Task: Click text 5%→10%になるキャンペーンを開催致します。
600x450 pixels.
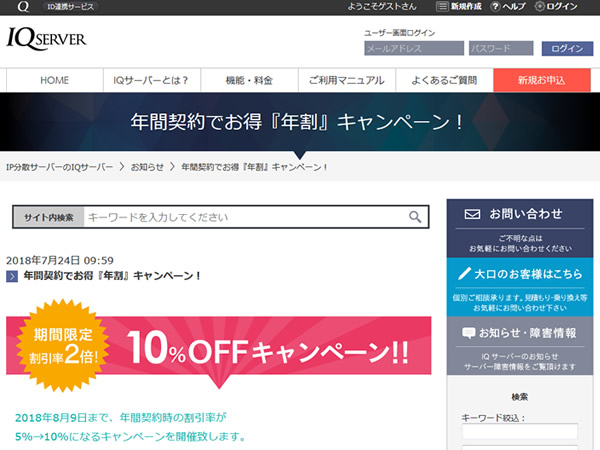Action: [130, 436]
